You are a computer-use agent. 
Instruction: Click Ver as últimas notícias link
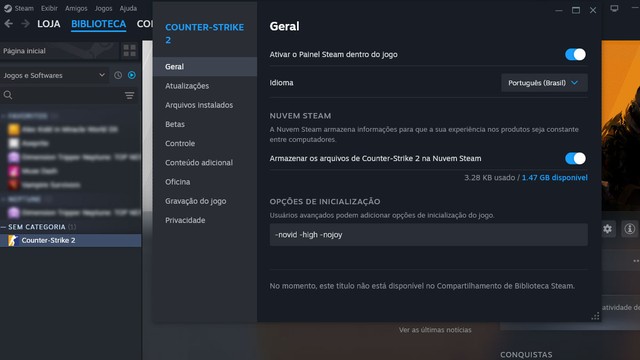(435, 330)
